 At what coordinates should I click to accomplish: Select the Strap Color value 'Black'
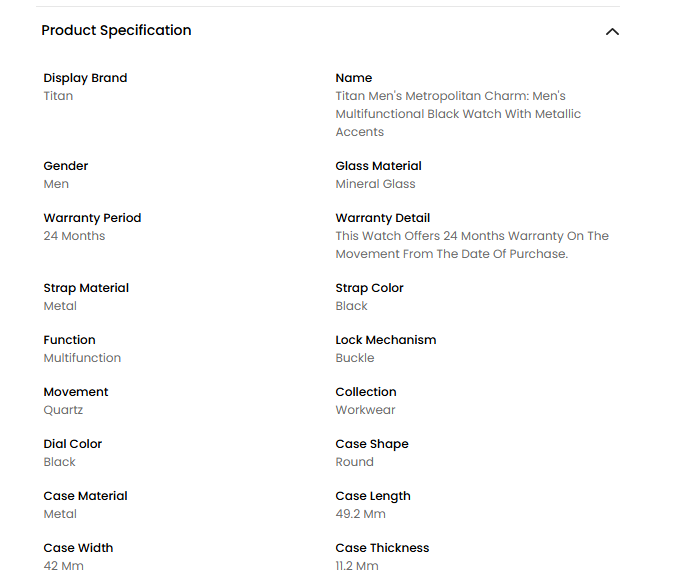click(352, 306)
